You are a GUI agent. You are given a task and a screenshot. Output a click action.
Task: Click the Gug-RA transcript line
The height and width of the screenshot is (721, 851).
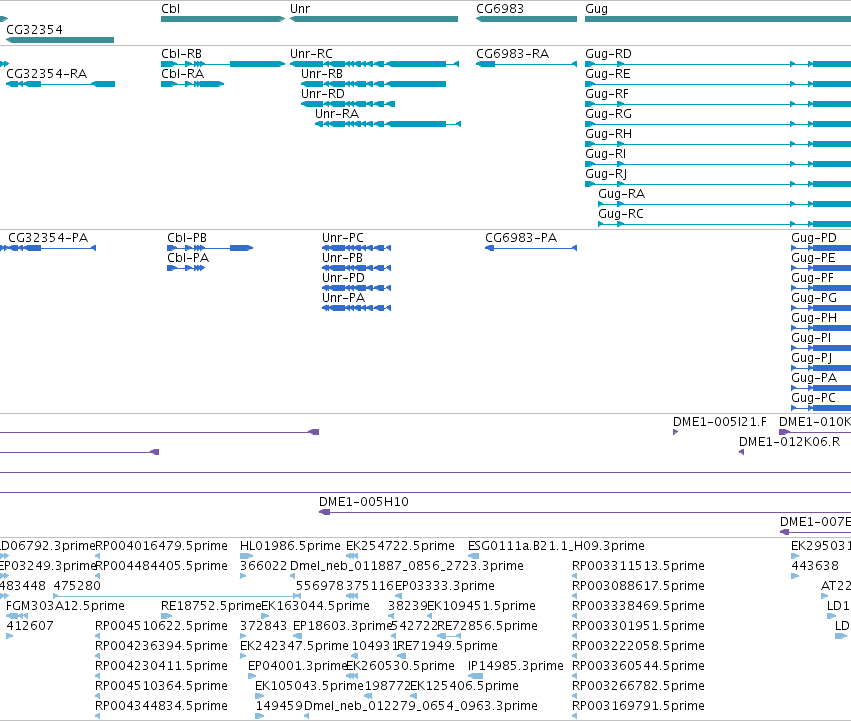725,204
